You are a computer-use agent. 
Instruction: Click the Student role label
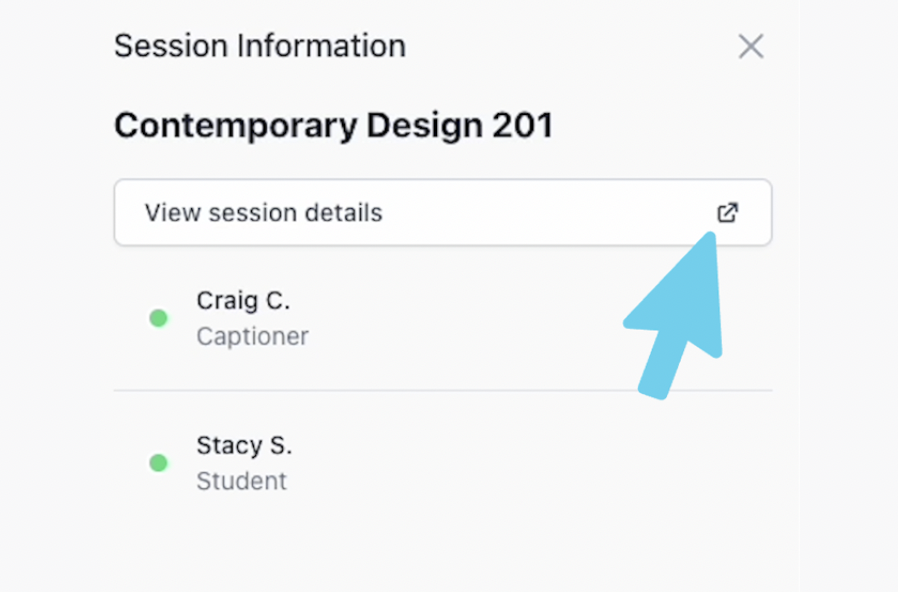(241, 481)
